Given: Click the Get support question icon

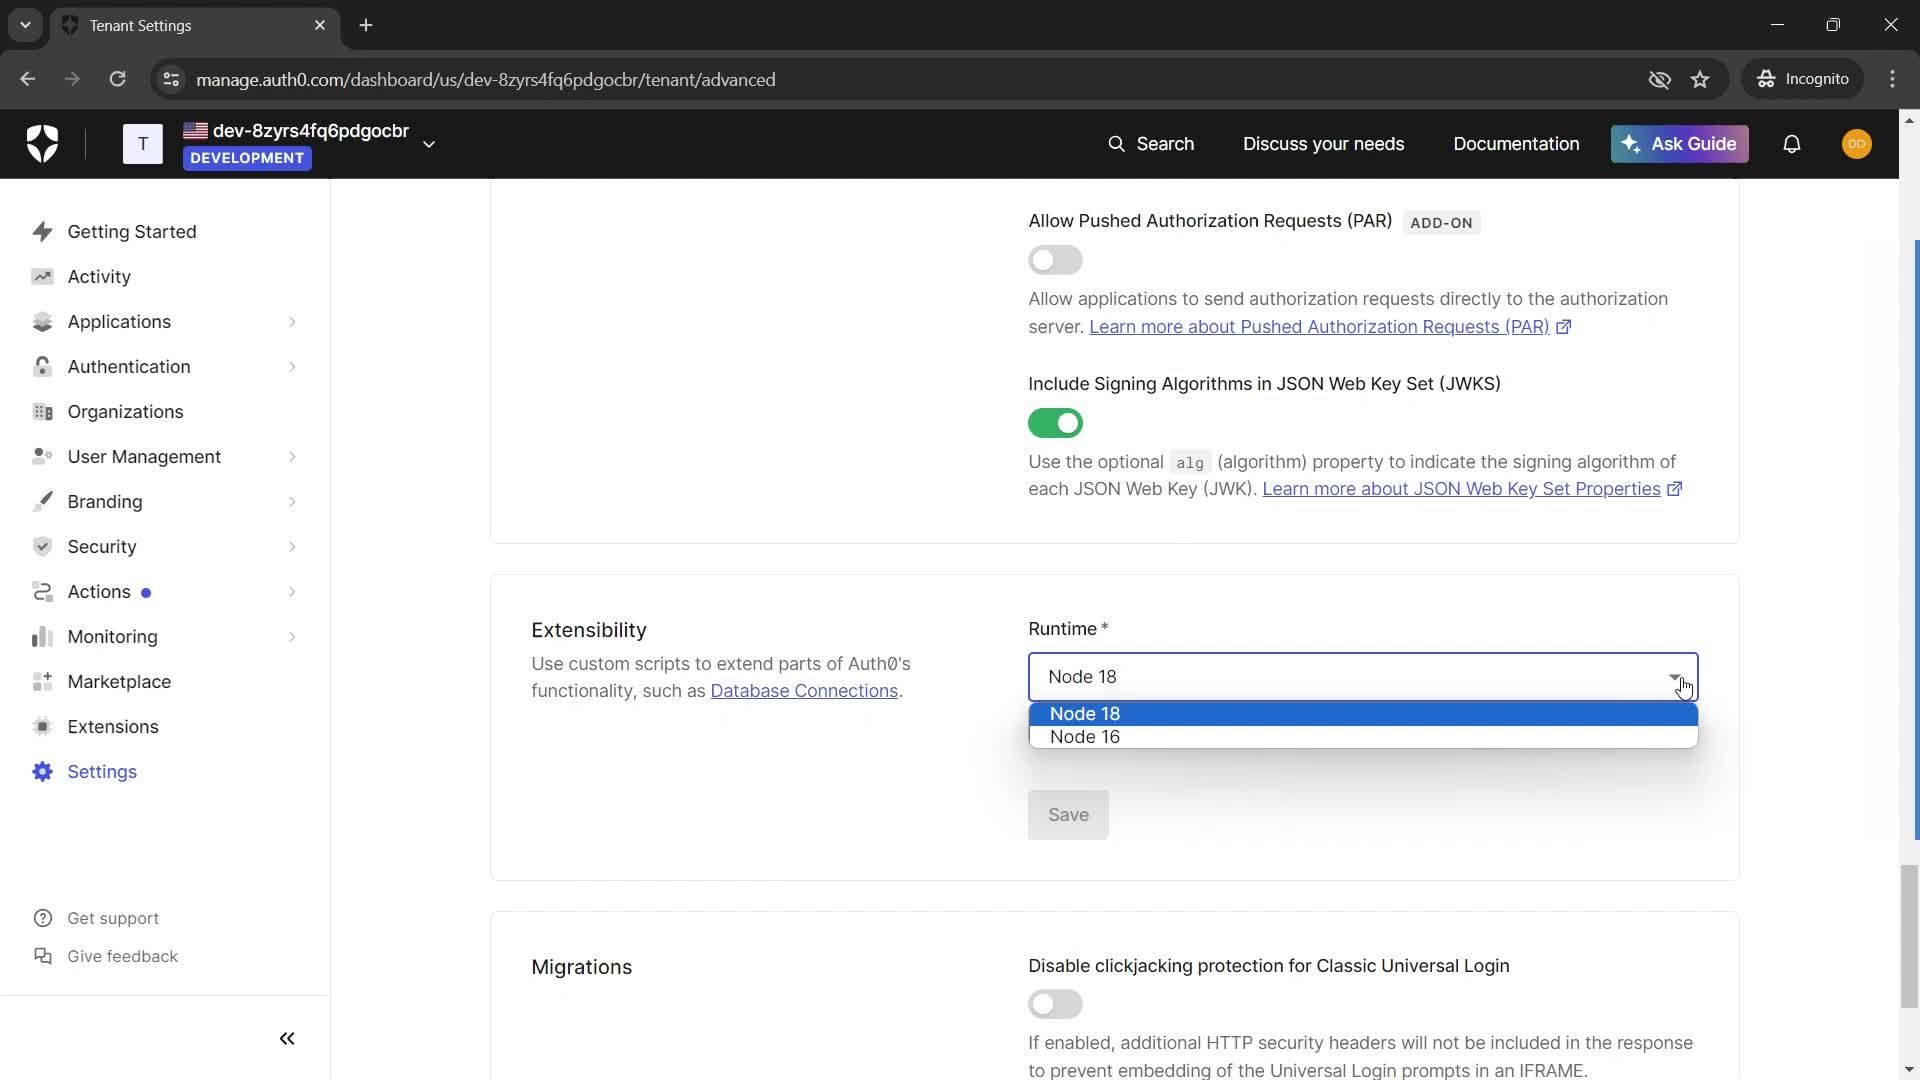Looking at the screenshot, I should pyautogui.click(x=43, y=919).
